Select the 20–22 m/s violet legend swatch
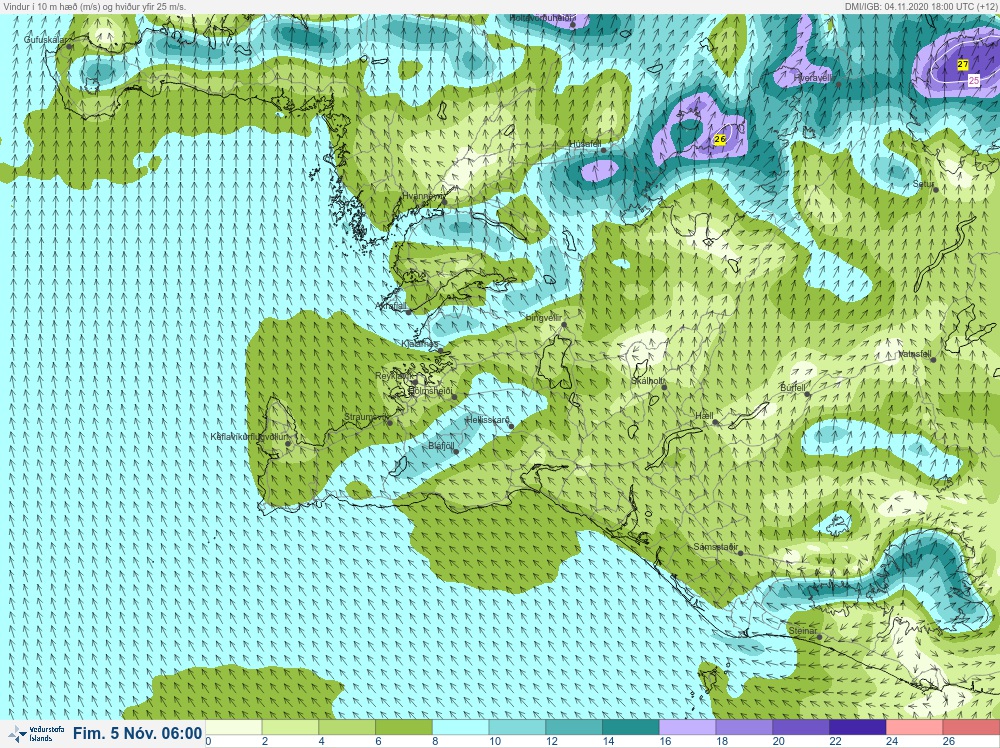 click(x=801, y=728)
